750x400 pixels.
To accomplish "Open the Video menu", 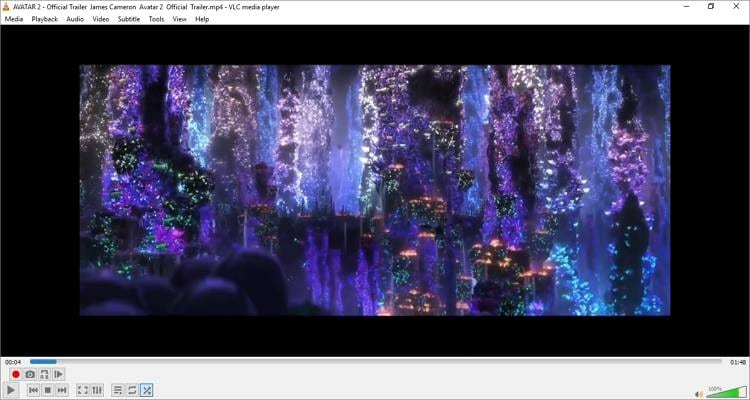I will (101, 19).
